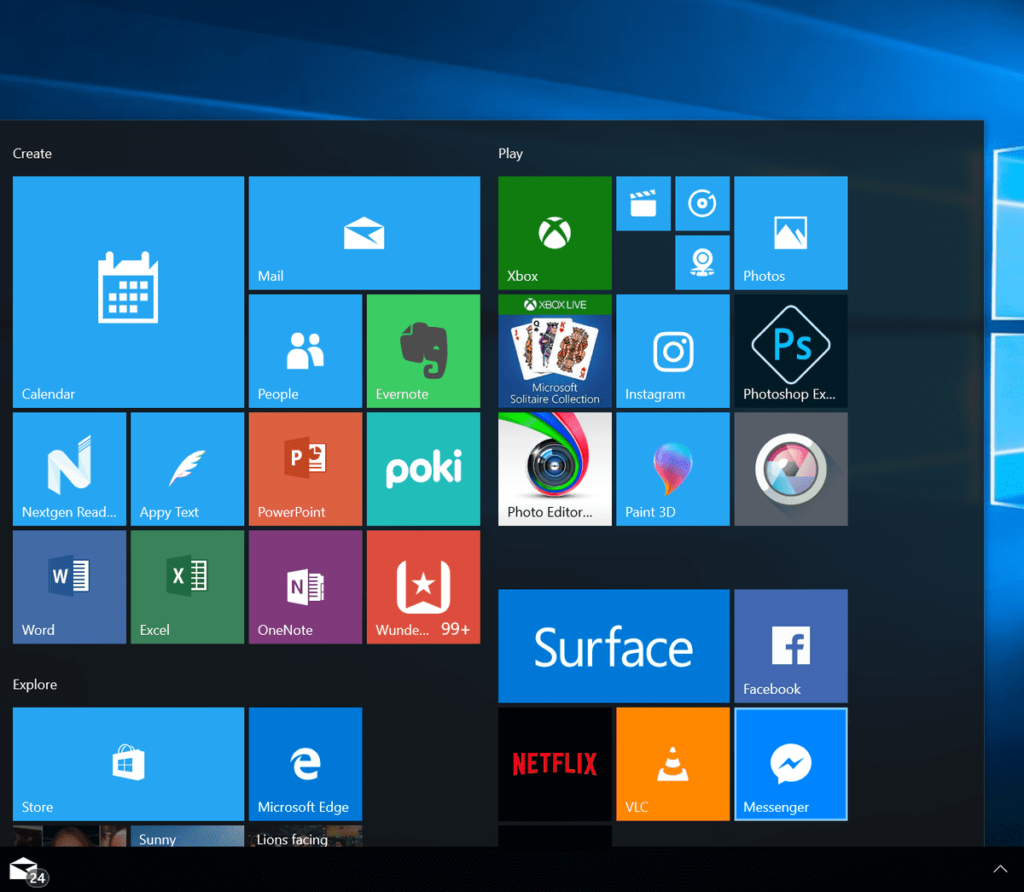Screen dimensions: 1024x892
Task: Launch PowerPoint from the Create group
Action: pyautogui.click(x=305, y=469)
